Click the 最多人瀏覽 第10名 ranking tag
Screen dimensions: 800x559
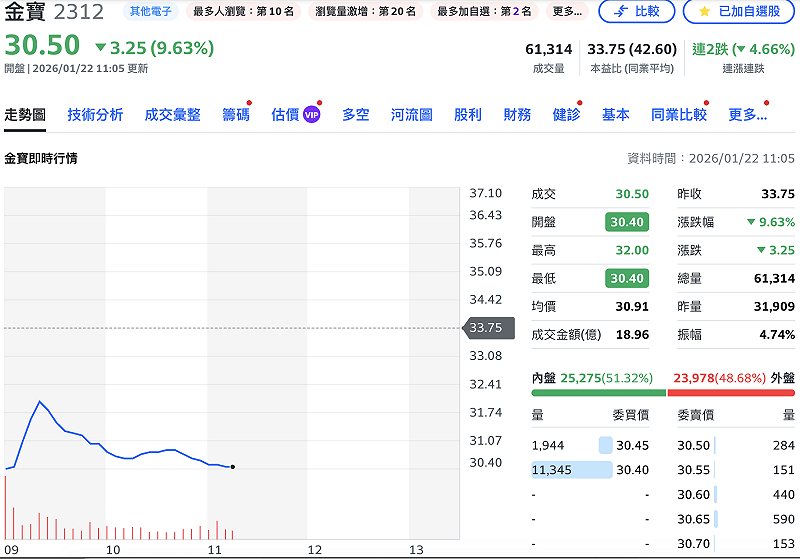pyautogui.click(x=243, y=12)
